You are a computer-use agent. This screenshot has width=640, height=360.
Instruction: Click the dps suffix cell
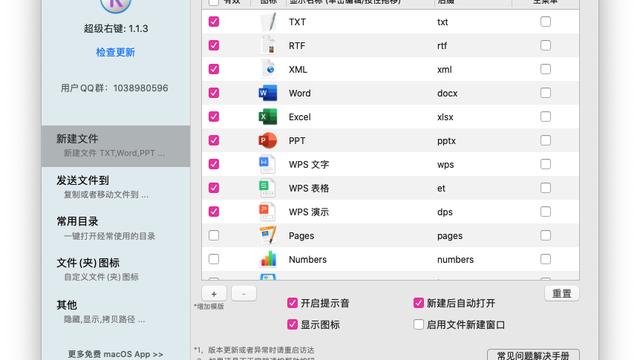pyautogui.click(x=445, y=212)
